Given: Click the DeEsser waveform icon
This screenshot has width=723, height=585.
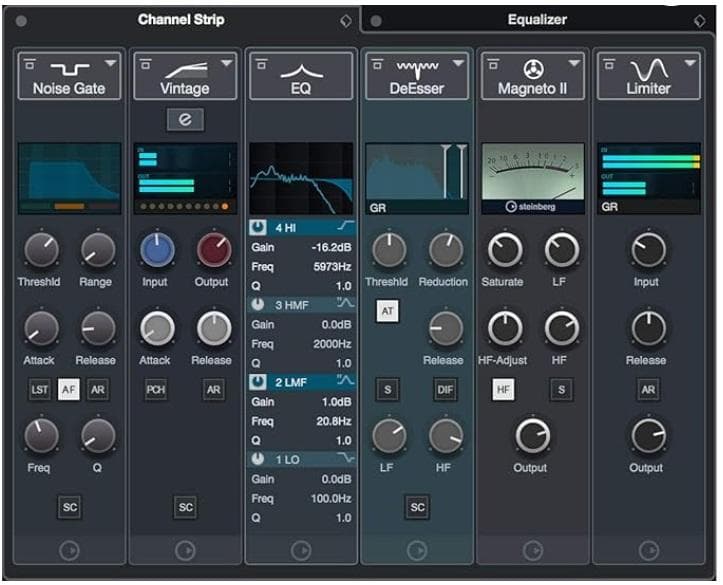Looking at the screenshot, I should (x=417, y=69).
